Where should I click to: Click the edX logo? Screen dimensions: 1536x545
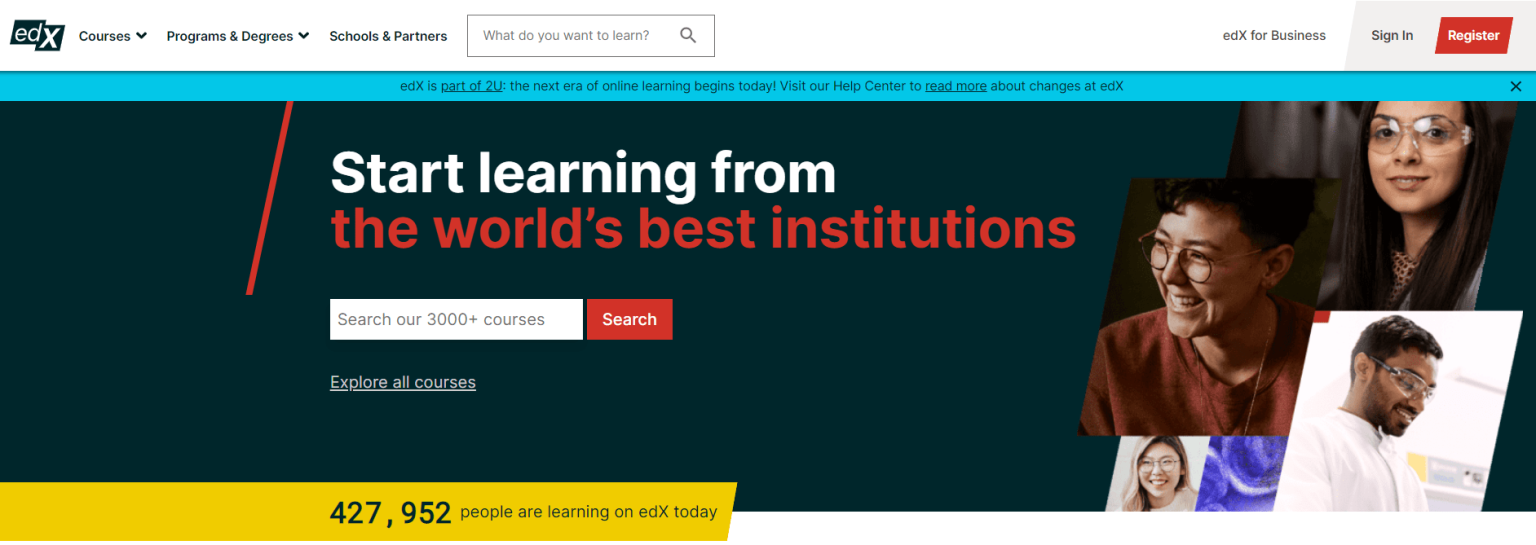pyautogui.click(x=37, y=36)
